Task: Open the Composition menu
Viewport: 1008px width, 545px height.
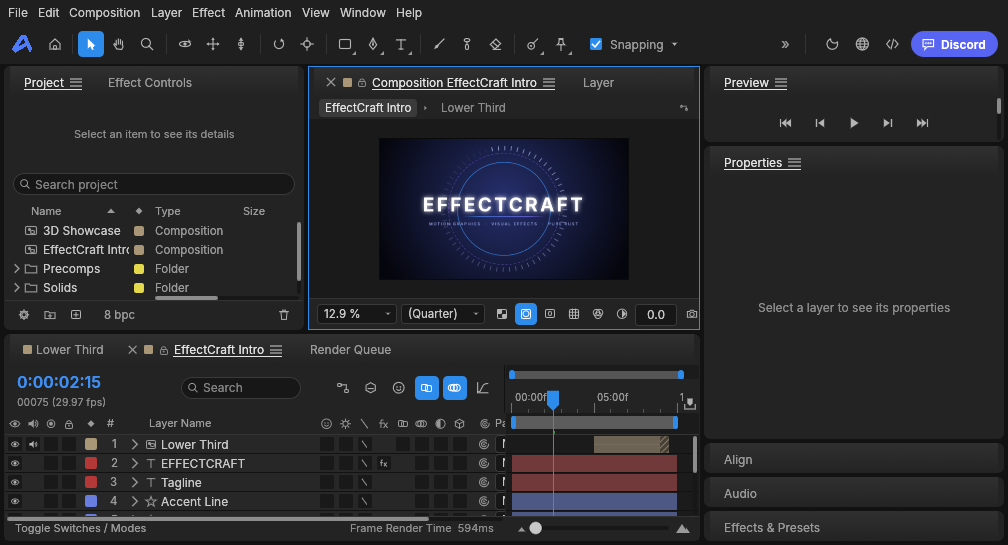Action: click(105, 13)
